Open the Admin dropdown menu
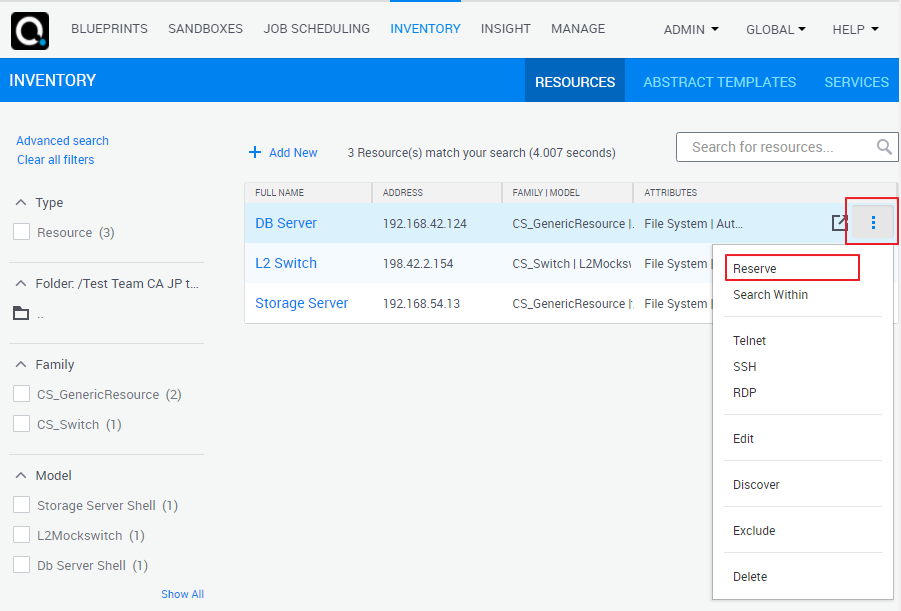The image size is (901, 611). coord(691,30)
